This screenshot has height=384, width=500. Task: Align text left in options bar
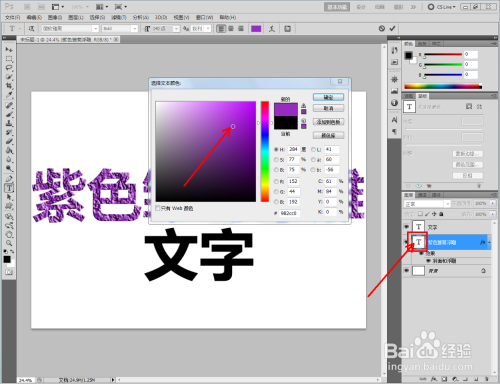click(x=221, y=29)
